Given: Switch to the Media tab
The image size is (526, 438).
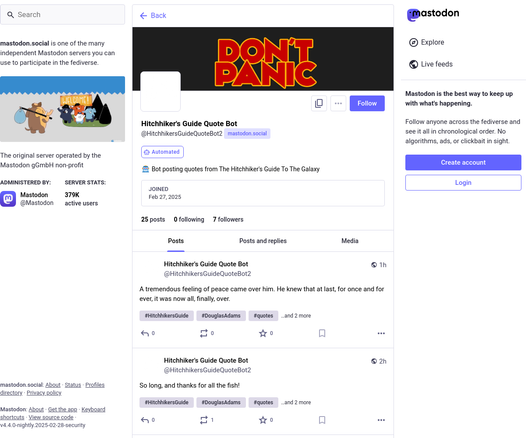Looking at the screenshot, I should [x=350, y=241].
